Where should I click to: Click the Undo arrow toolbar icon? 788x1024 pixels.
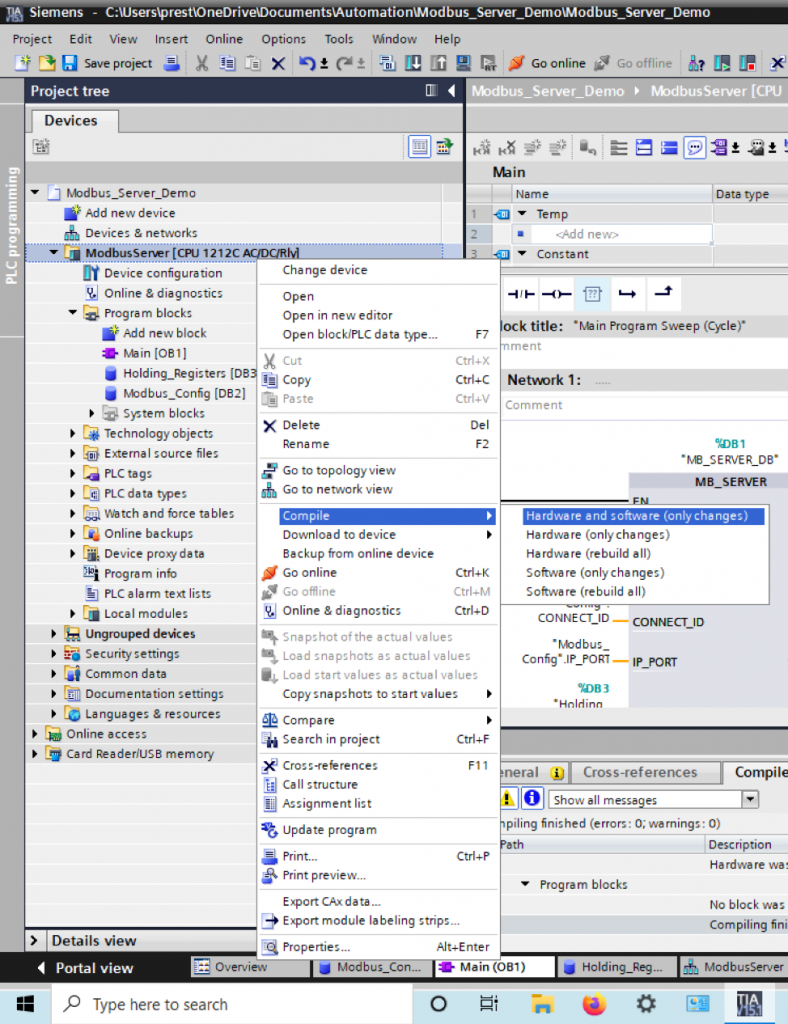click(307, 63)
